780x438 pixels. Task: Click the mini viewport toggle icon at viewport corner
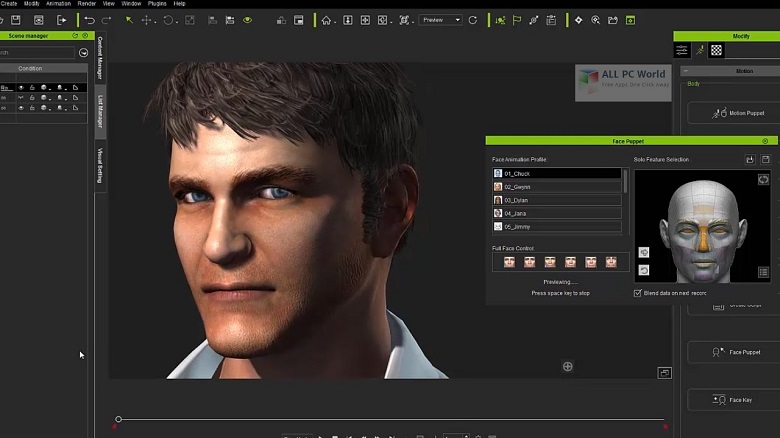[665, 373]
